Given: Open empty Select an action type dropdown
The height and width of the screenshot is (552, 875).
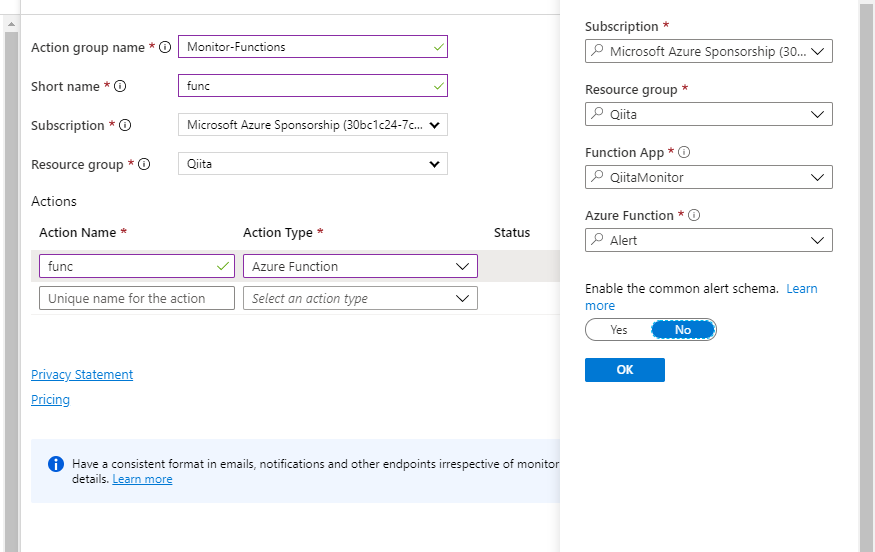Looking at the screenshot, I should tap(360, 298).
